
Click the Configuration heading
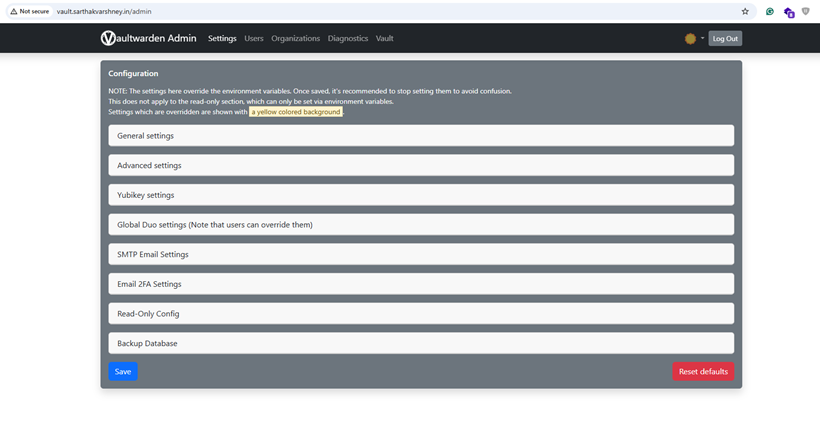(x=133, y=74)
